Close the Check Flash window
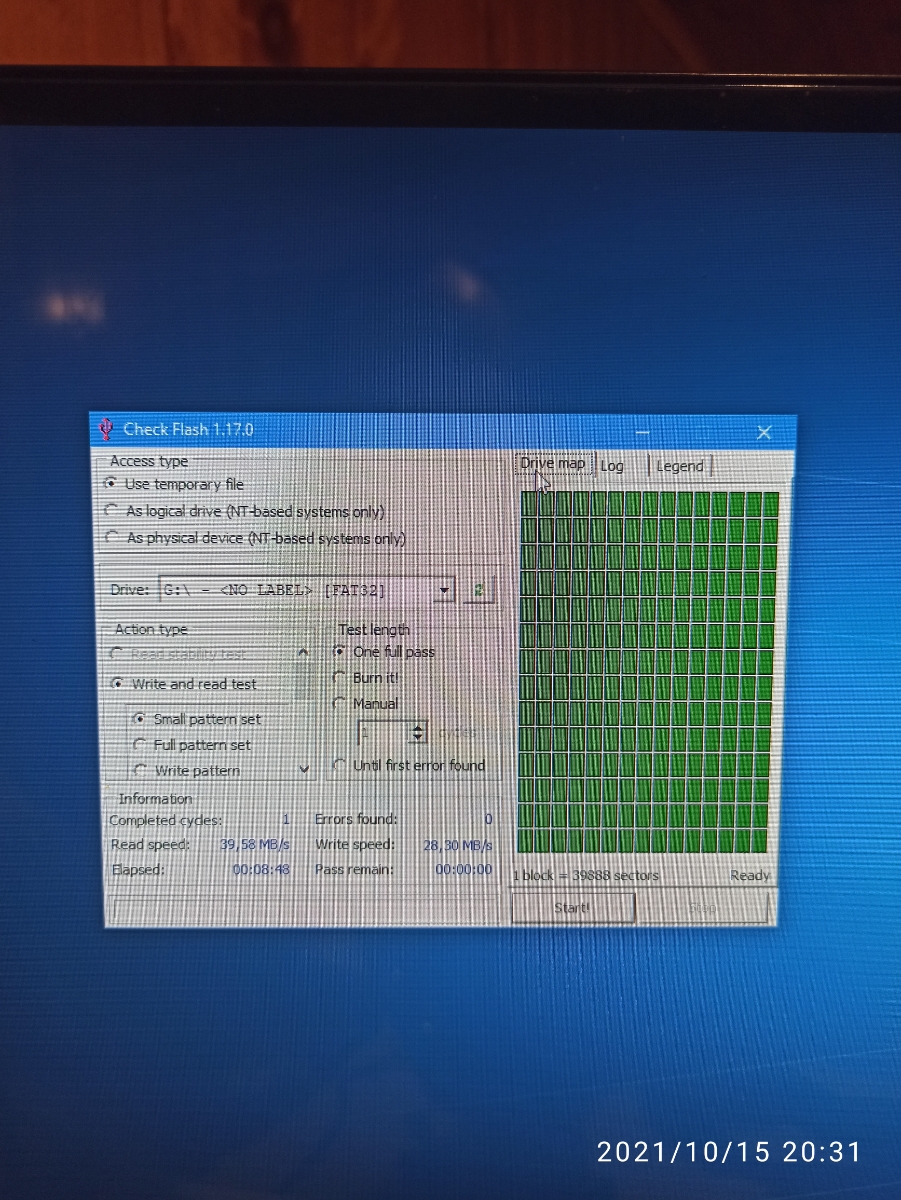The image size is (901, 1200). tap(764, 432)
